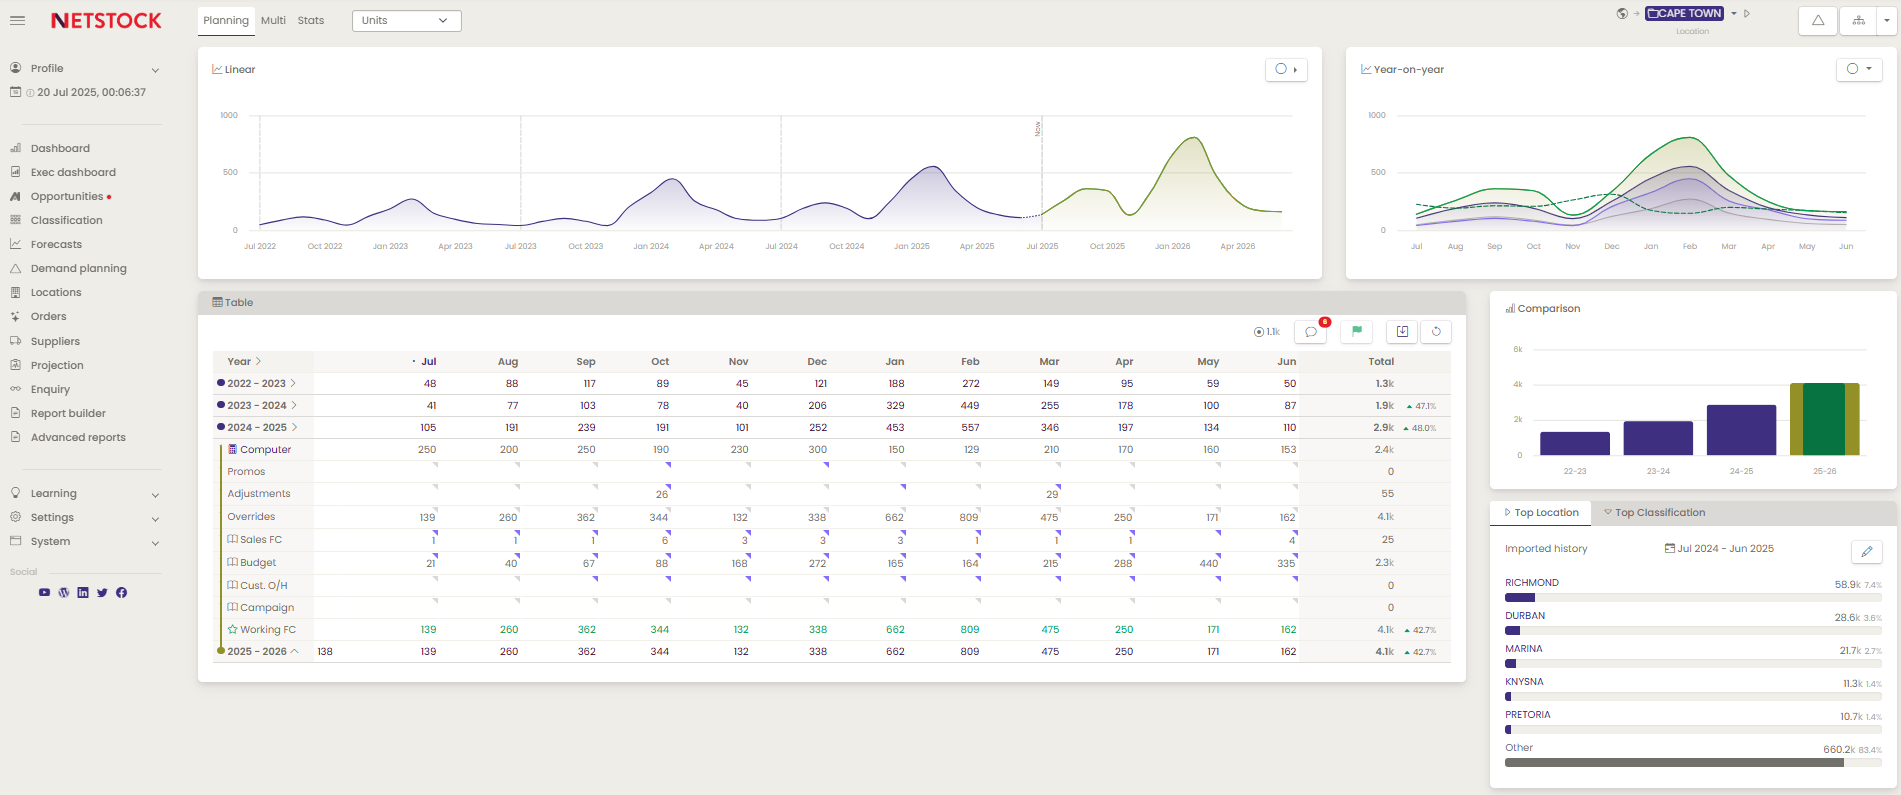Toggle the 2022 - 2023 series dot
1901x795 pixels.
221,383
